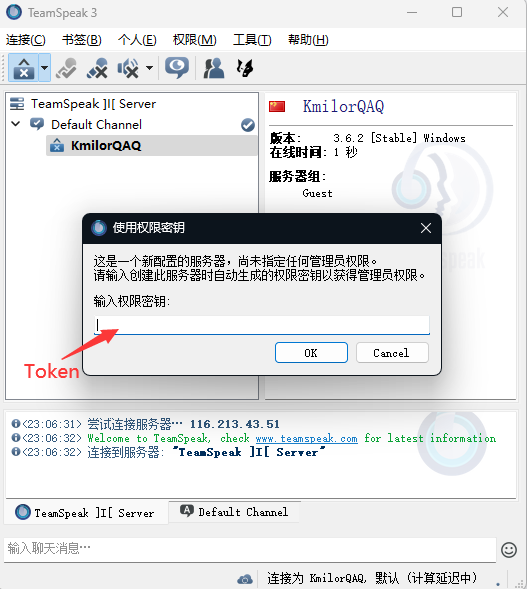Screen dimensions: 527x589
Task: Click the away status toolbar icon
Action: pos(24,68)
